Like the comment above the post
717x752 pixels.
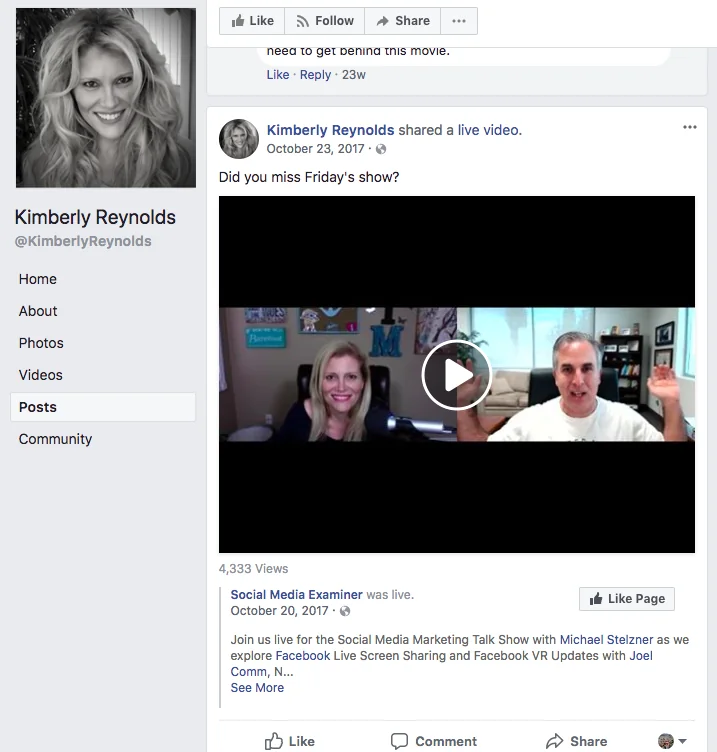278,75
